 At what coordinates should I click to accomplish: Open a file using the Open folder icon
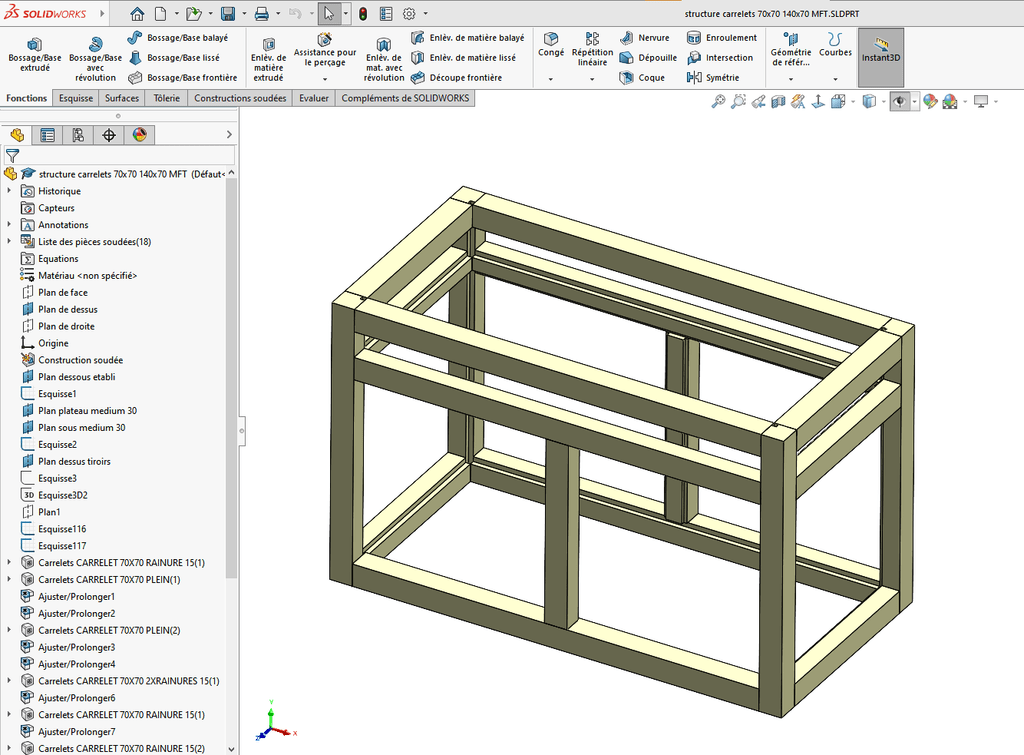[193, 14]
